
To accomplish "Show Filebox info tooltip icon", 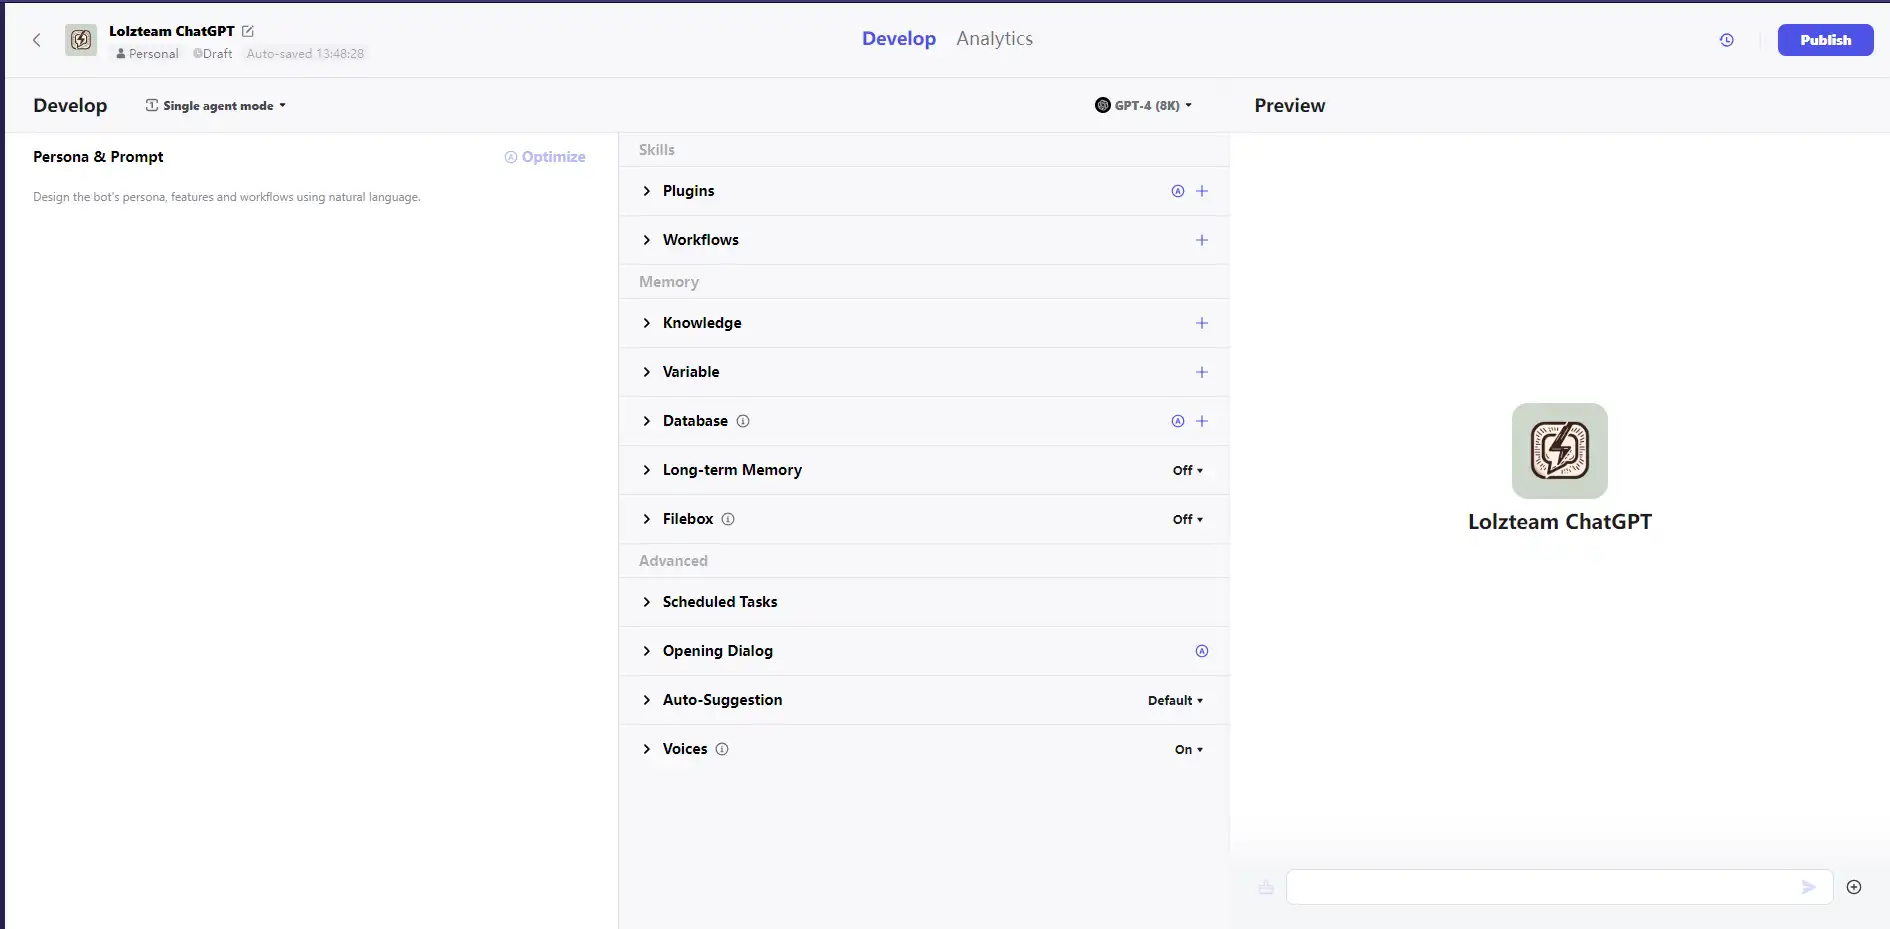I will pyautogui.click(x=728, y=519).
